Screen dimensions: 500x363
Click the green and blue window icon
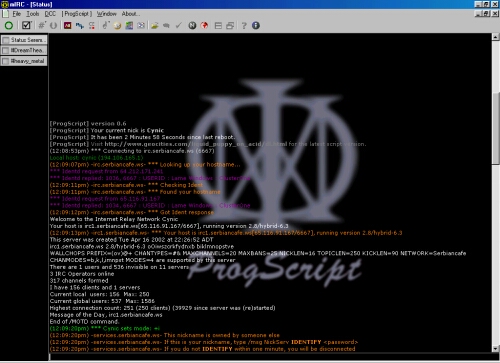[129, 25]
